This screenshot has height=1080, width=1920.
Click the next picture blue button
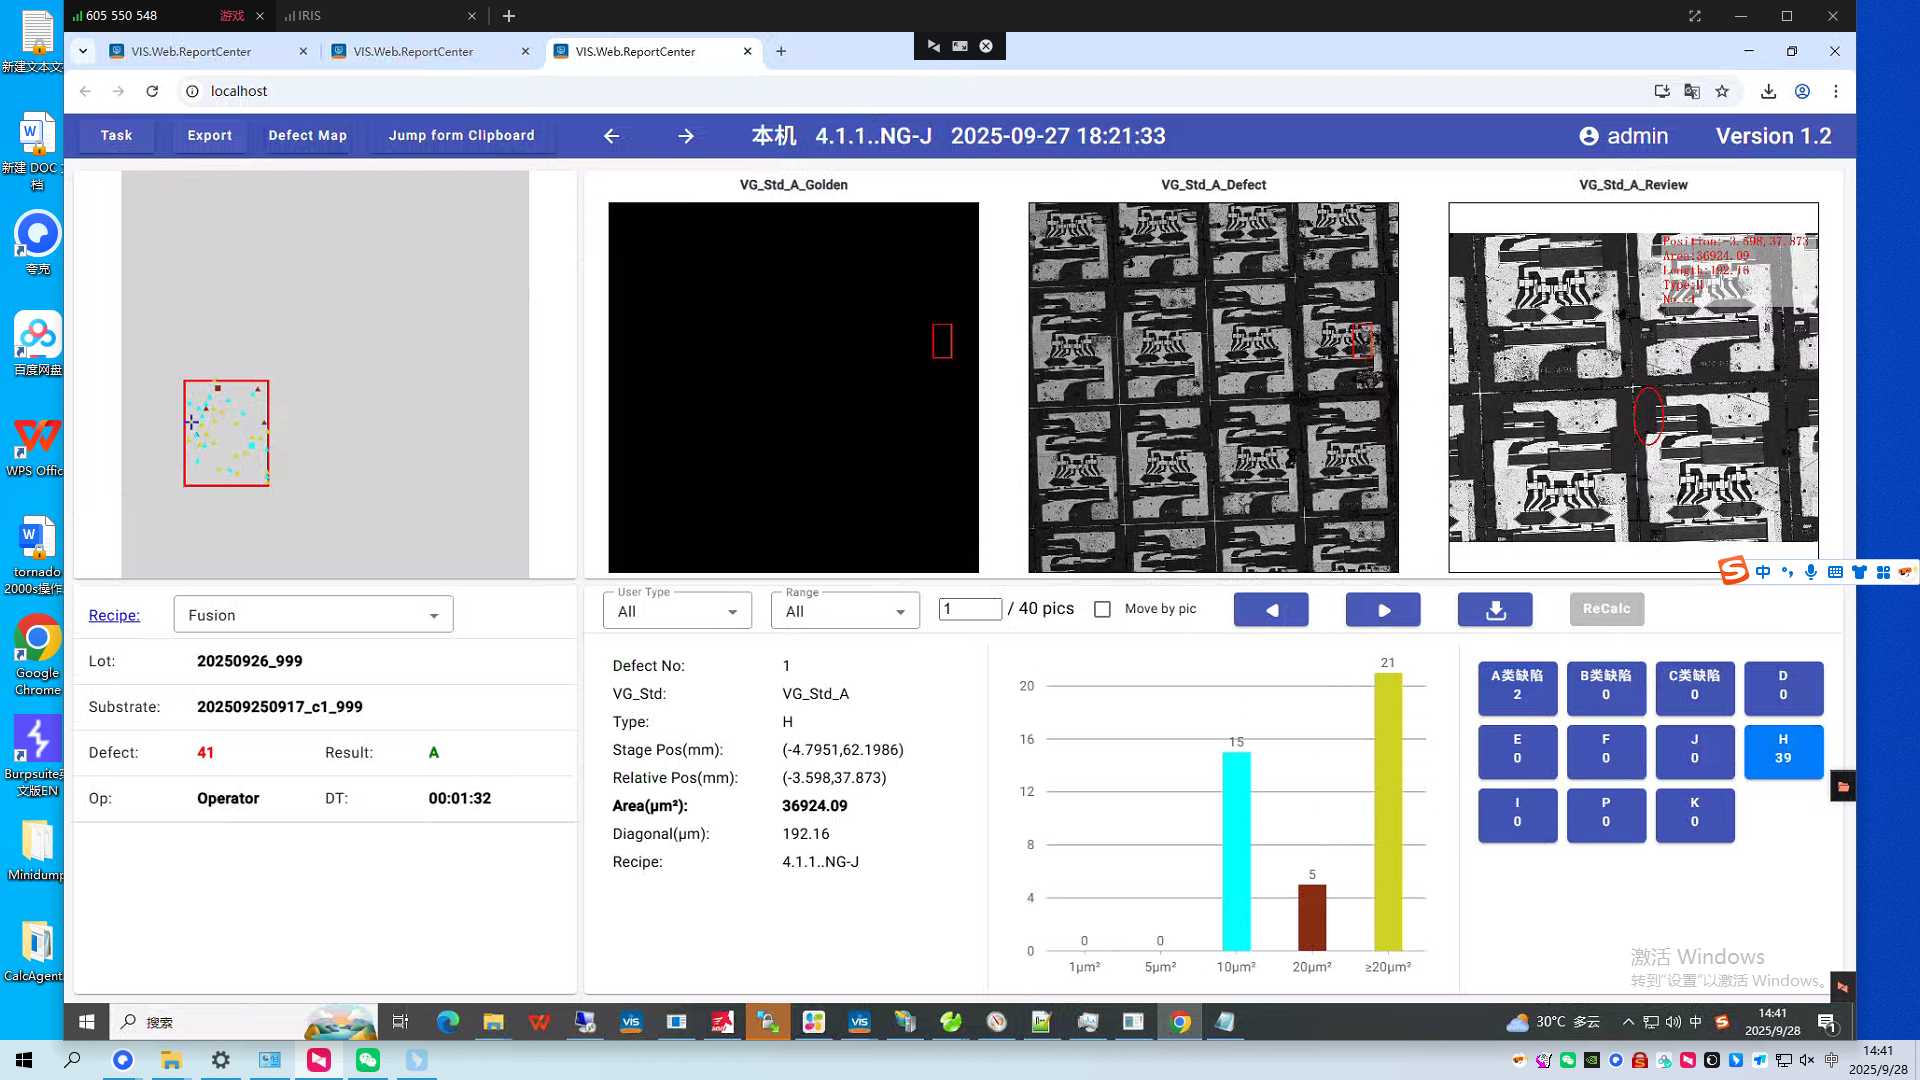(x=1383, y=610)
